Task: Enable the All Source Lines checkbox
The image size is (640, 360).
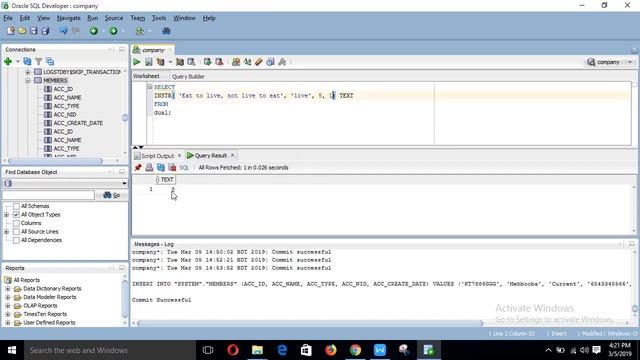Action: (x=16, y=232)
